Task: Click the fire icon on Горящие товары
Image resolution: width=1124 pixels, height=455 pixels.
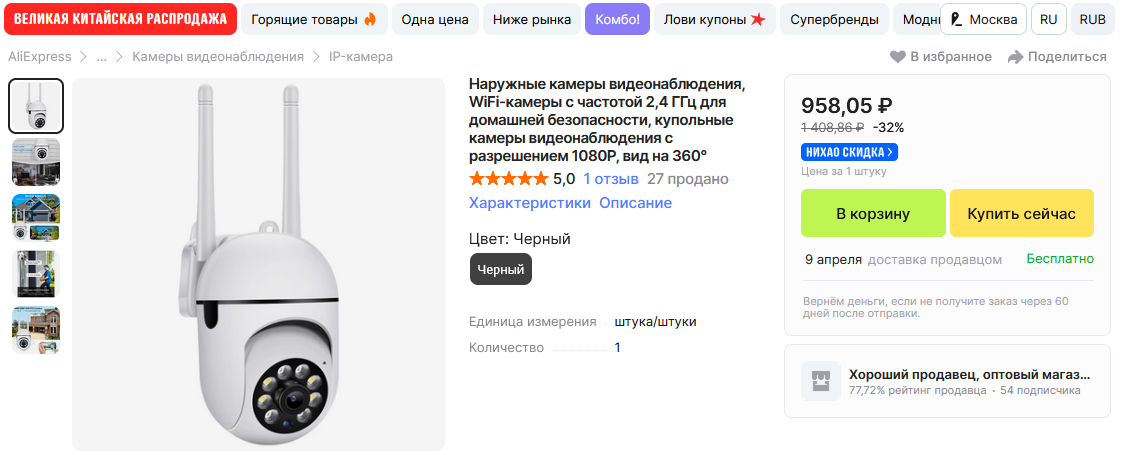Action: click(x=370, y=20)
